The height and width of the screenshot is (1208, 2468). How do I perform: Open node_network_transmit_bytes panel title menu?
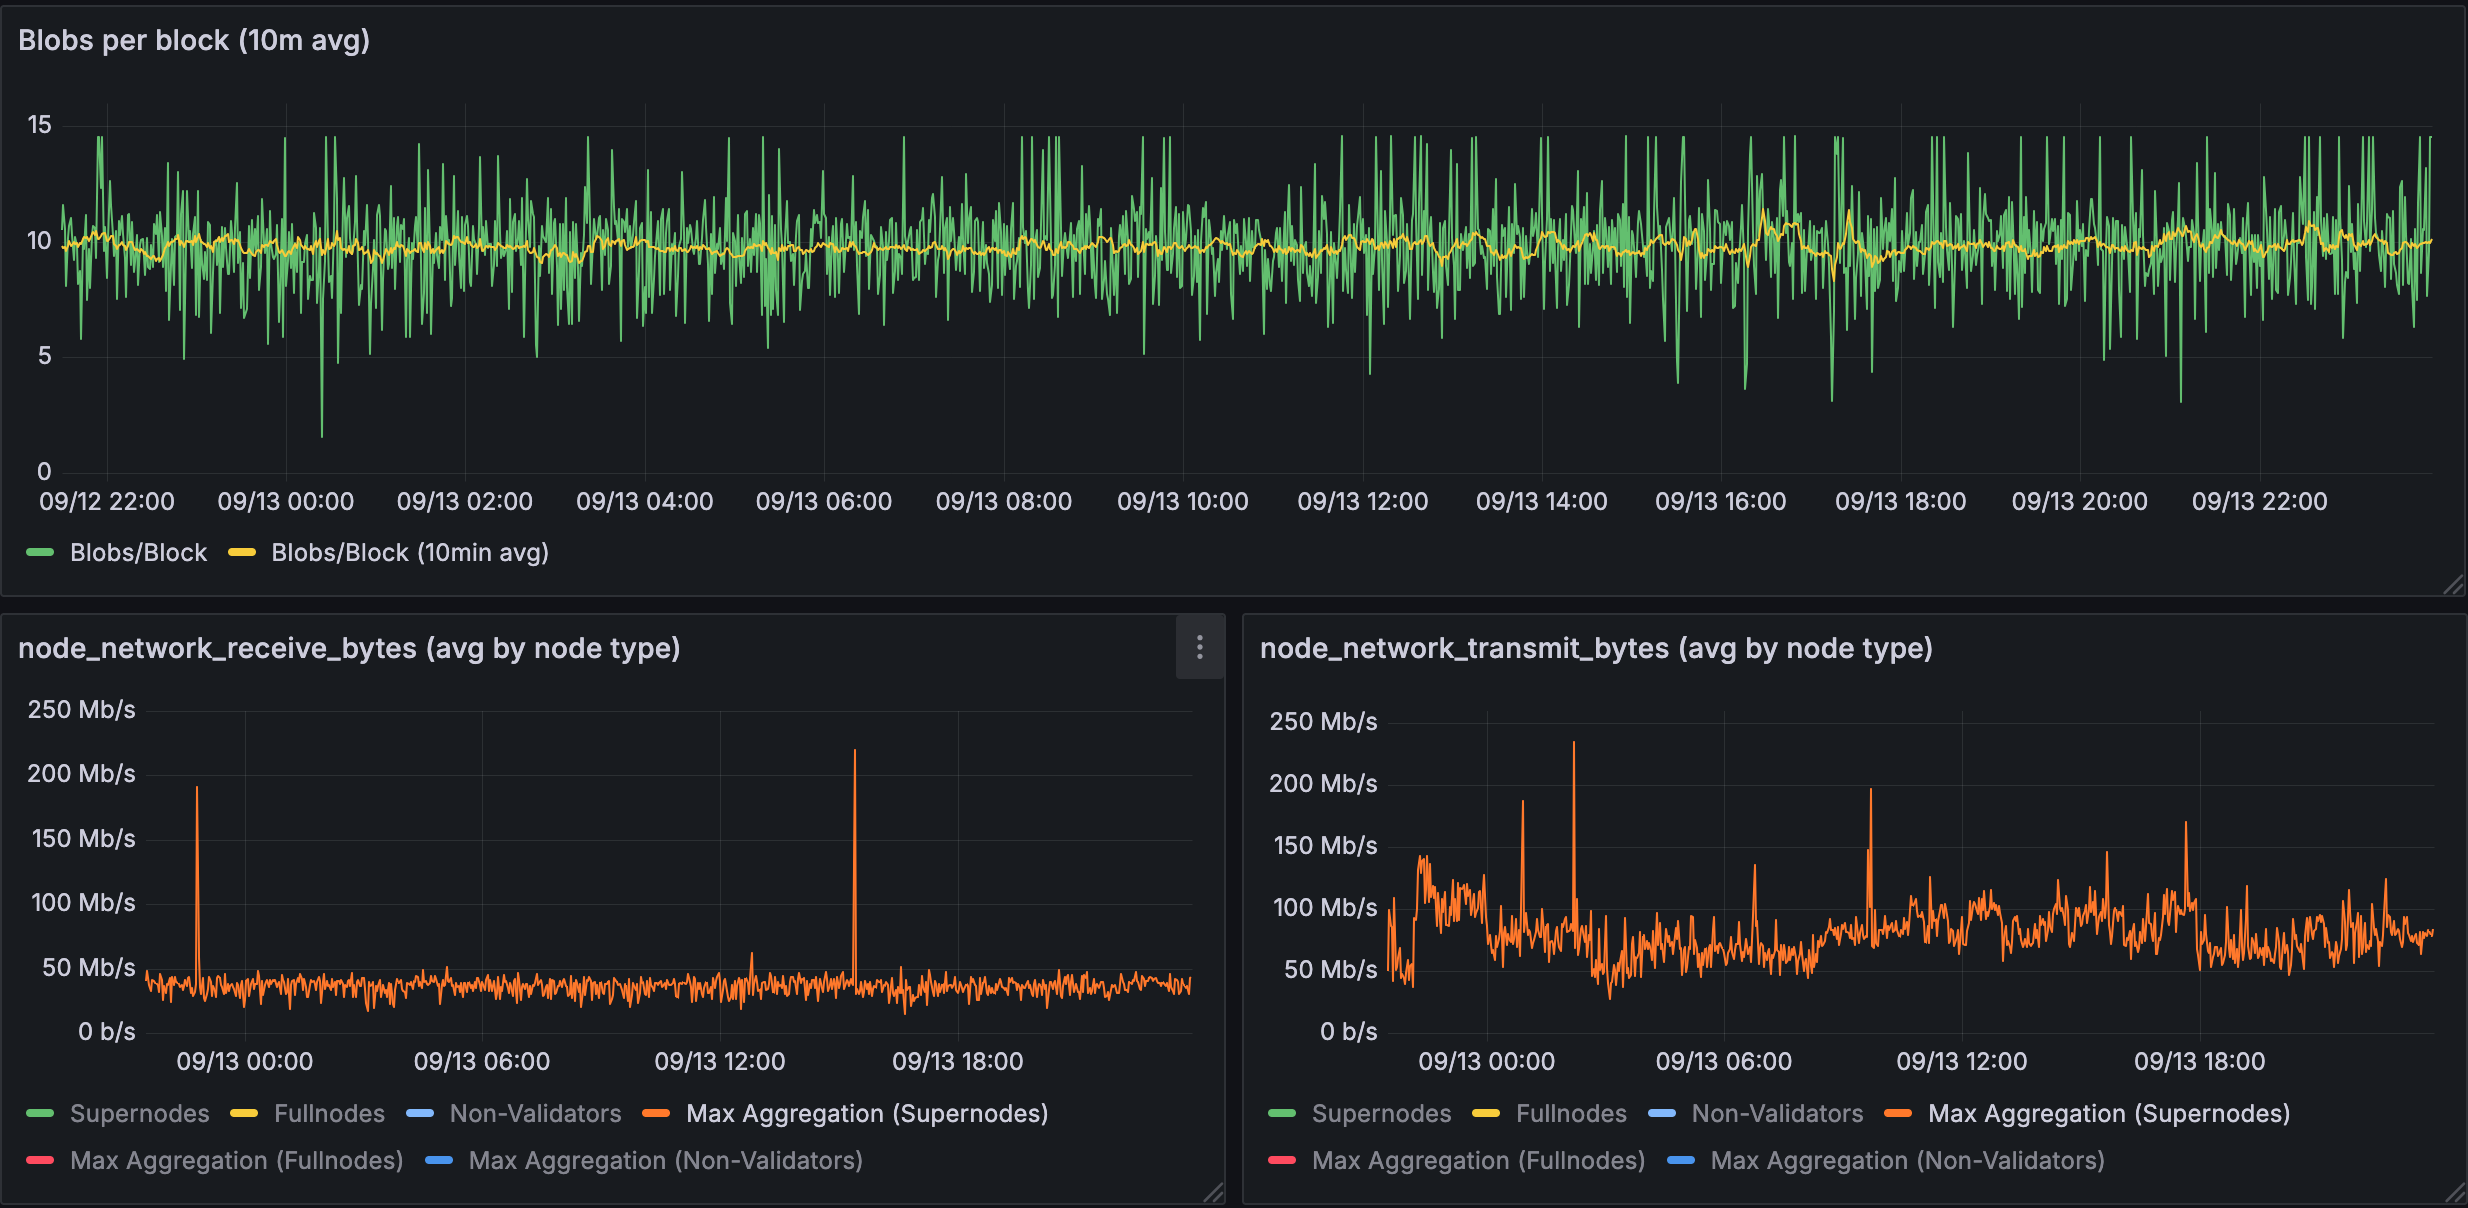coord(1596,647)
